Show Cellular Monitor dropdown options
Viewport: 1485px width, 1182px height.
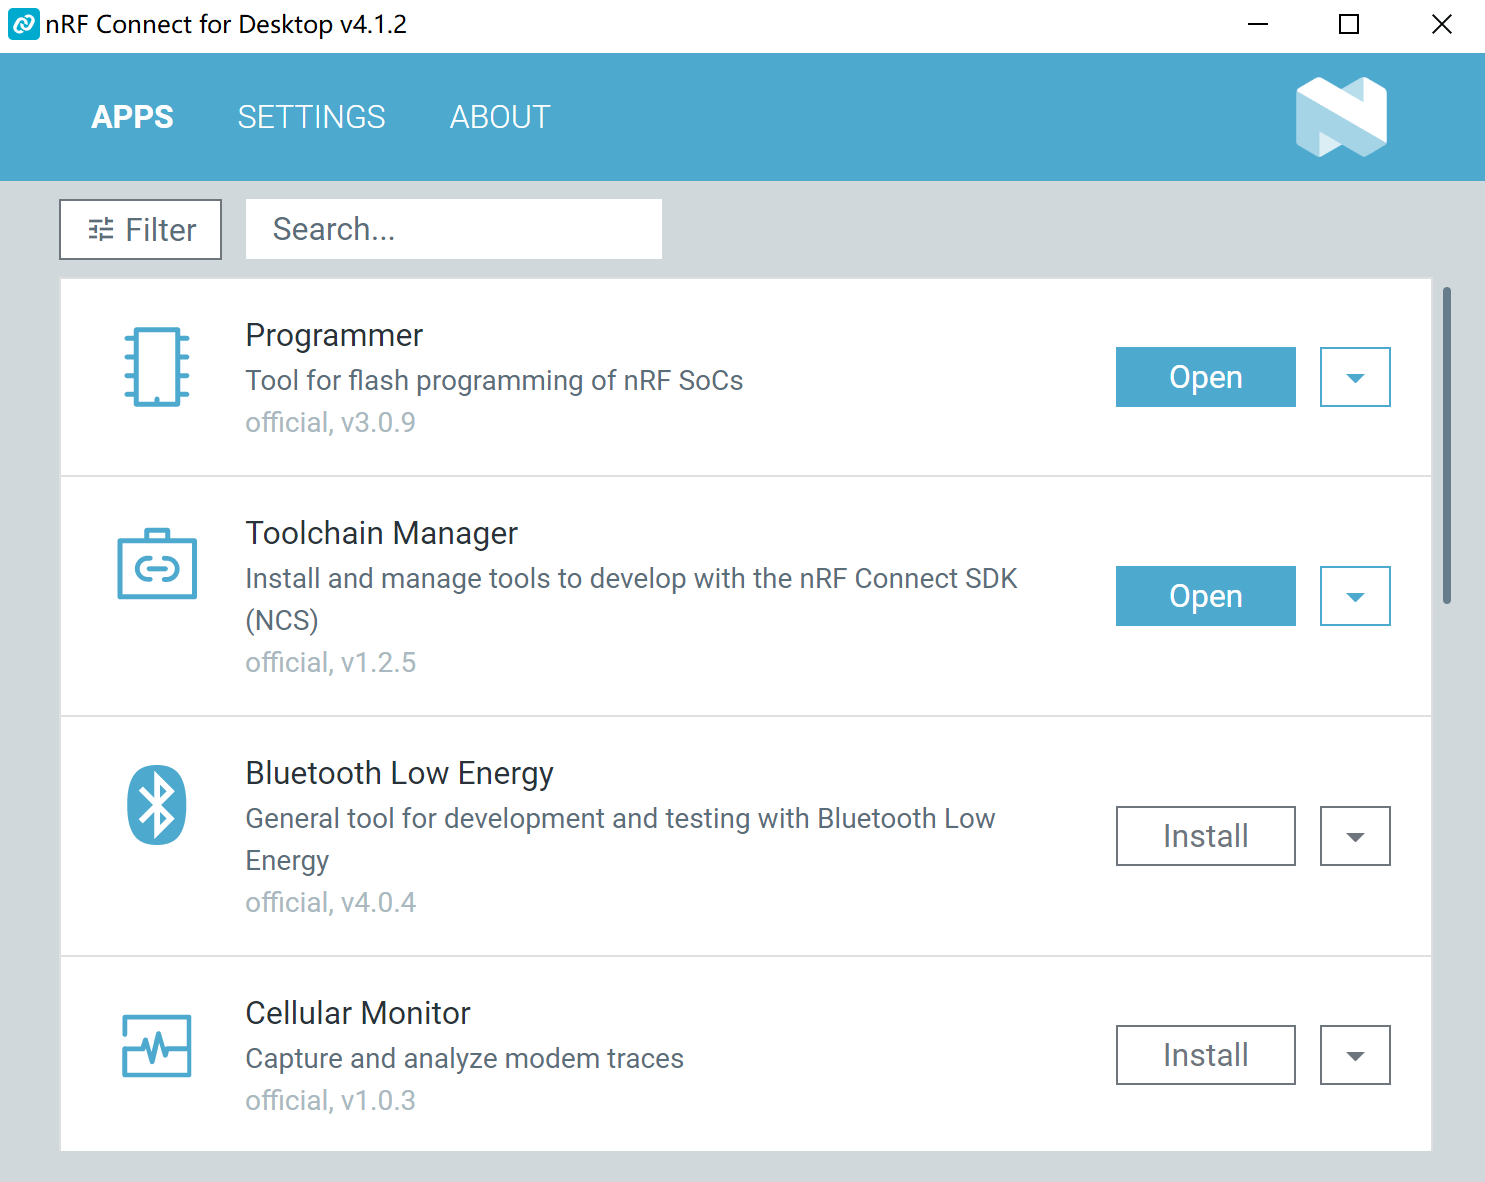click(x=1355, y=1055)
